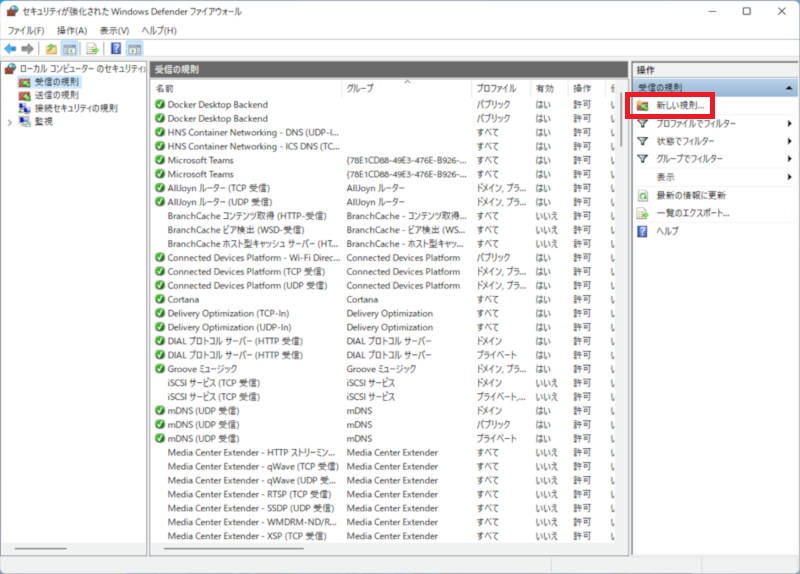Viewport: 800px width, 574px height.
Task: Click the Forward arrow toolbar icon
Action: pos(28,48)
